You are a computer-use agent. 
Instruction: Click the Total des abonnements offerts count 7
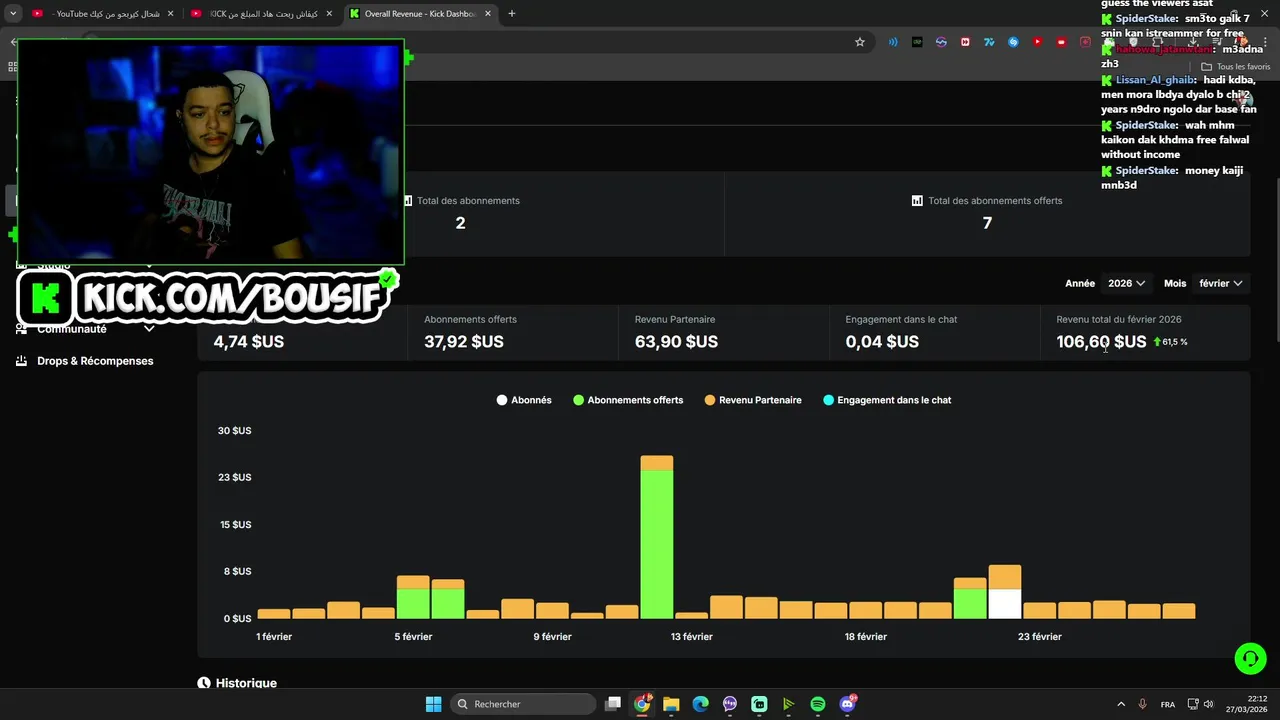click(x=987, y=223)
